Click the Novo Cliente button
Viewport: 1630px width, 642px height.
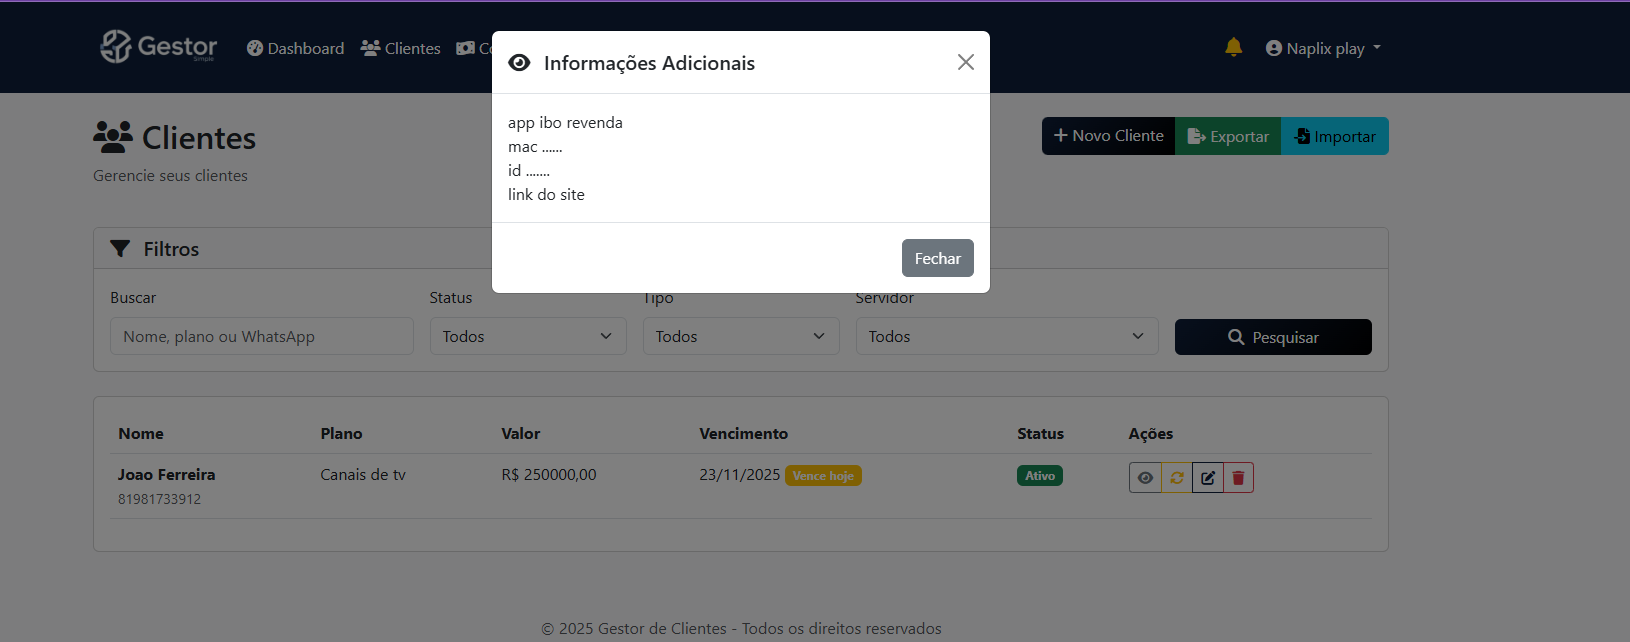(1108, 136)
